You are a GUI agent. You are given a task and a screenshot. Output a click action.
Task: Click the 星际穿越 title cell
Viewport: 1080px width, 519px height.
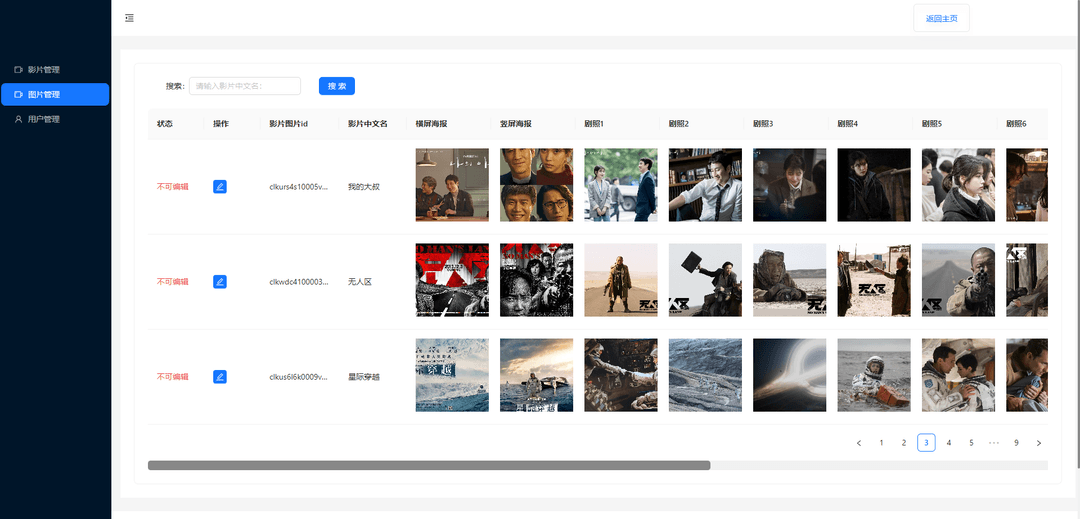364,377
